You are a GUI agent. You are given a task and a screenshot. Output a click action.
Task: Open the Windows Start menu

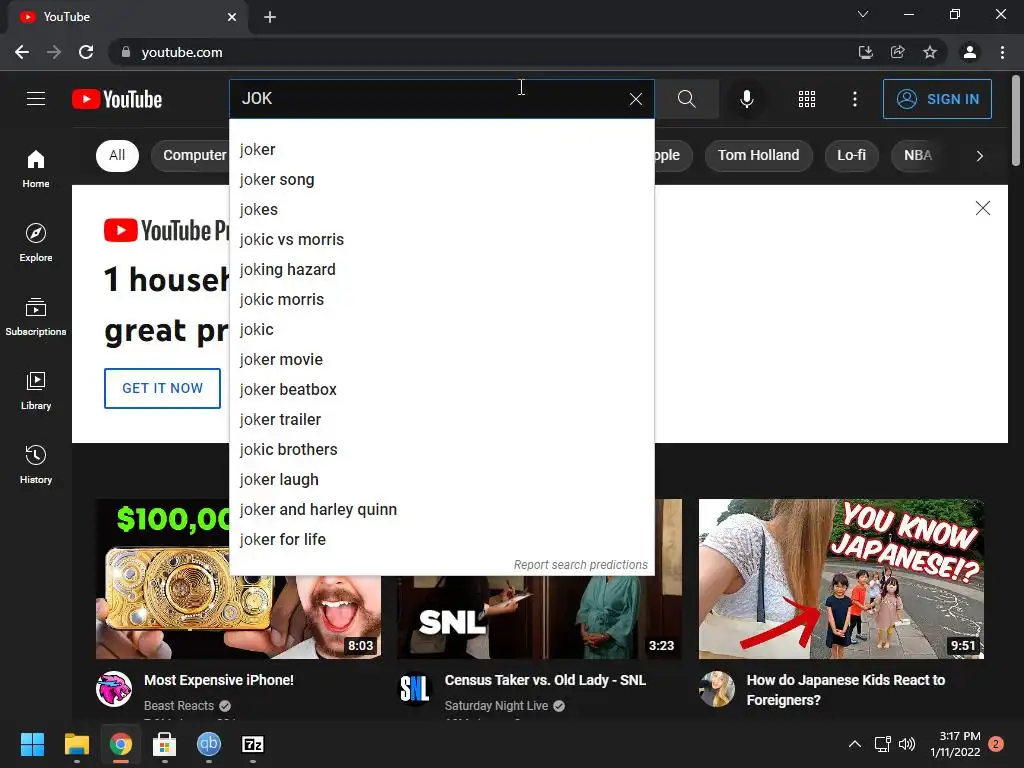[x=33, y=744]
